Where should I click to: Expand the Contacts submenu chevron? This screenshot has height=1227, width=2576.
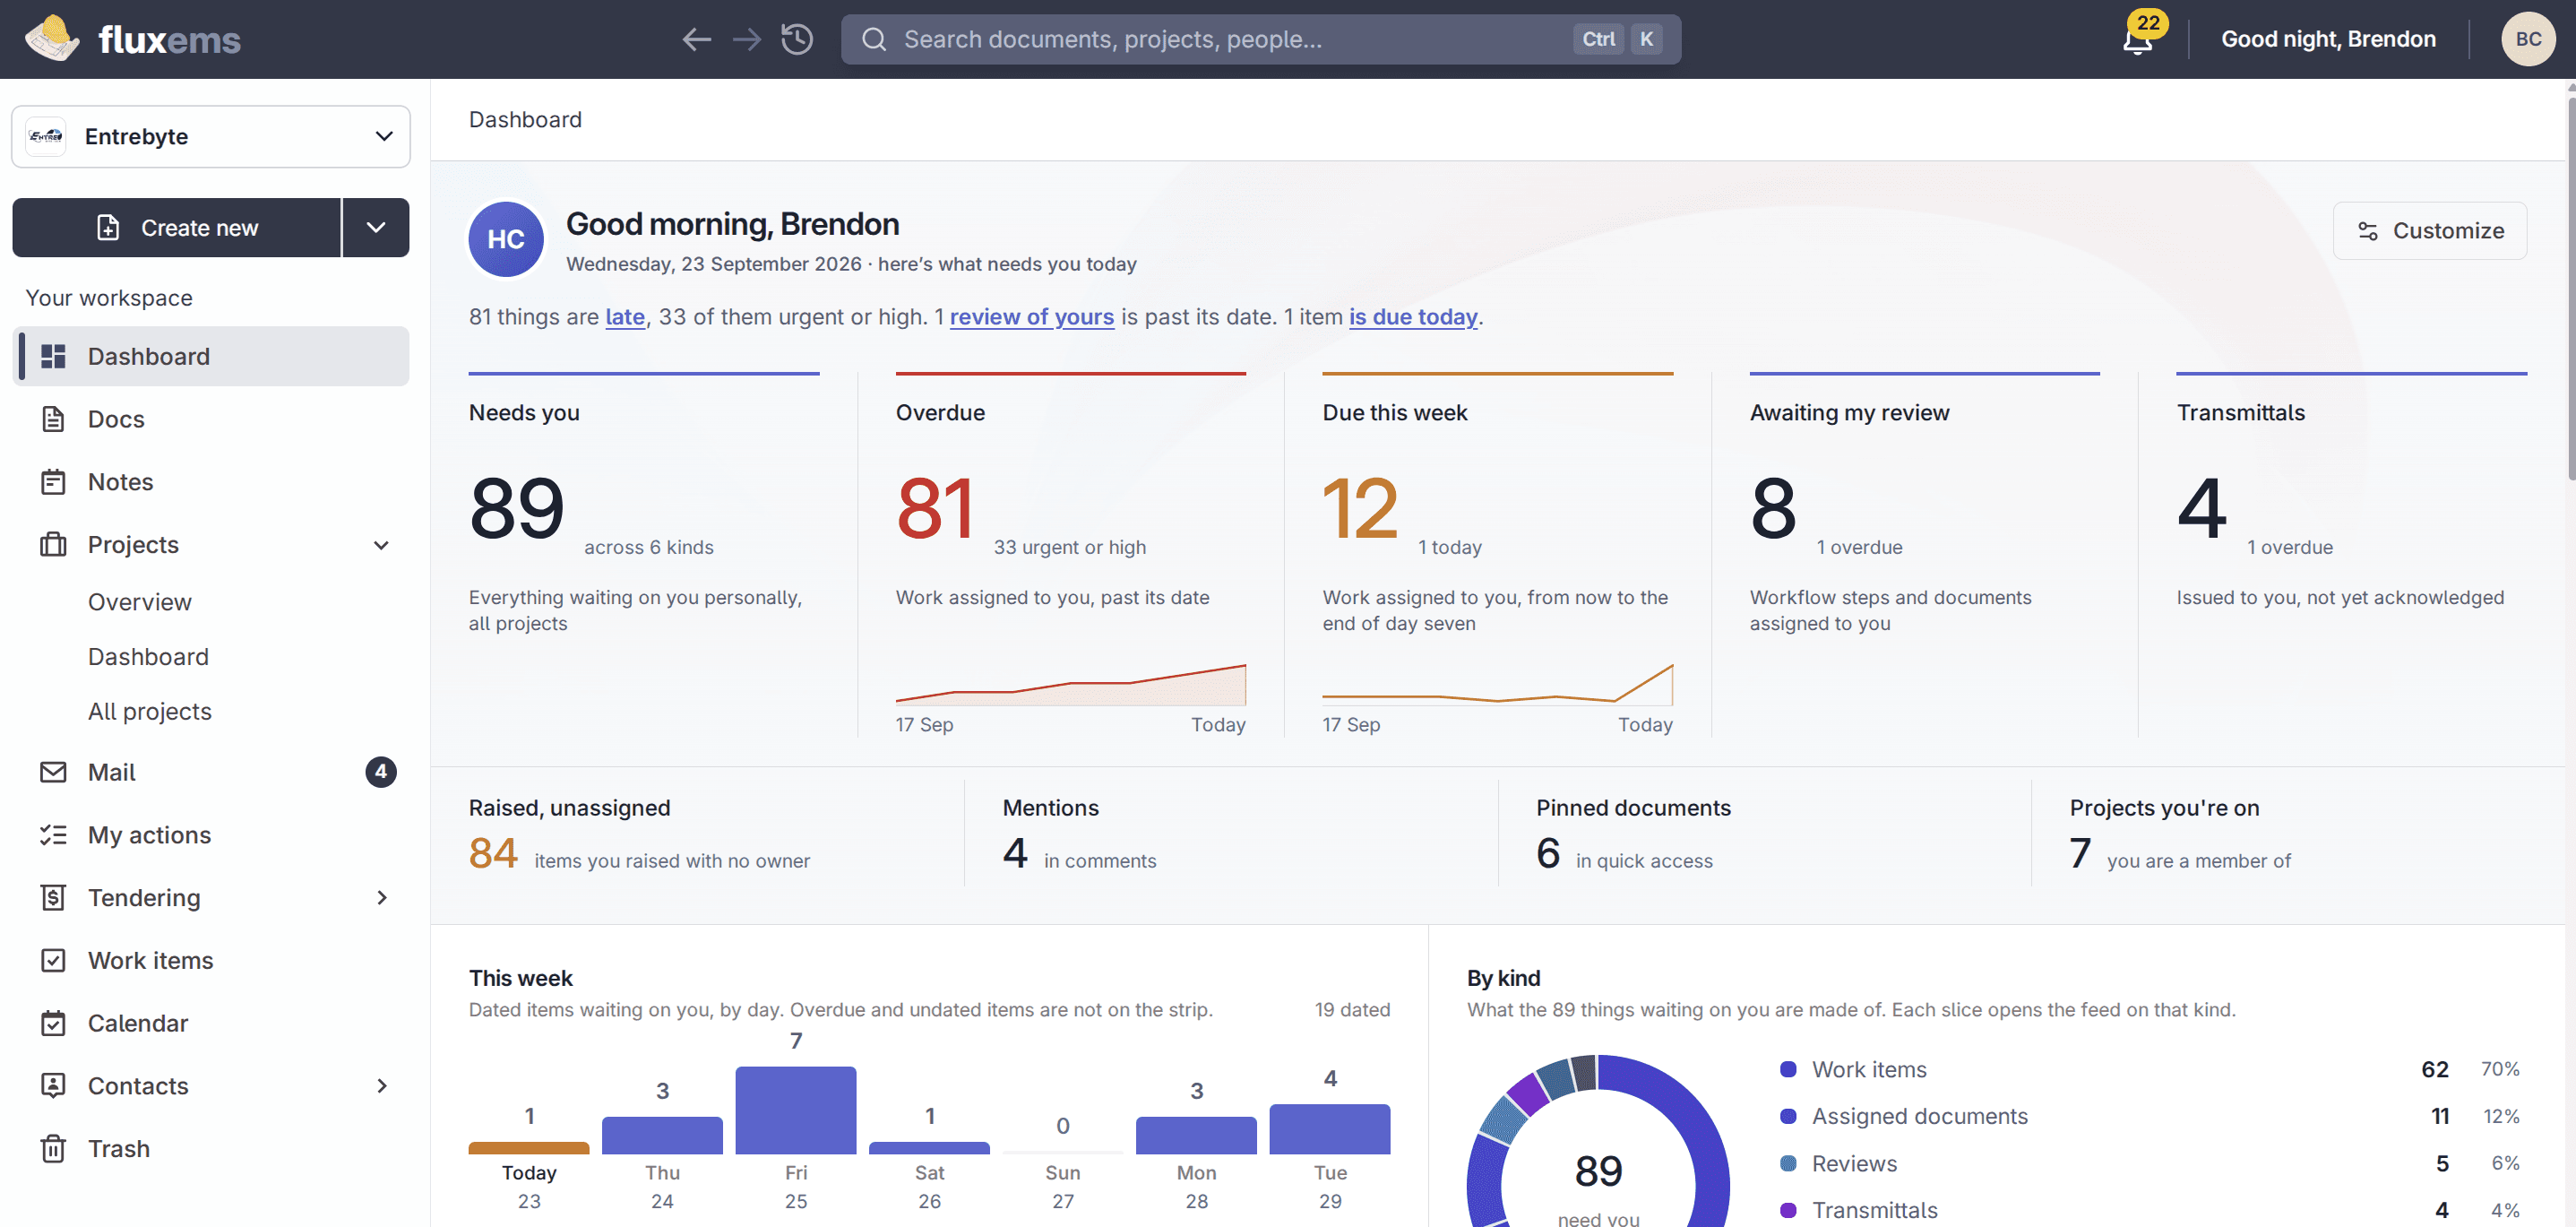381,1086
